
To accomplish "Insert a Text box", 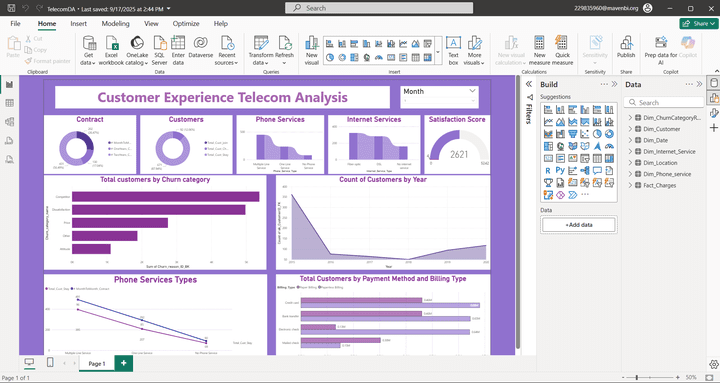I will pos(453,50).
